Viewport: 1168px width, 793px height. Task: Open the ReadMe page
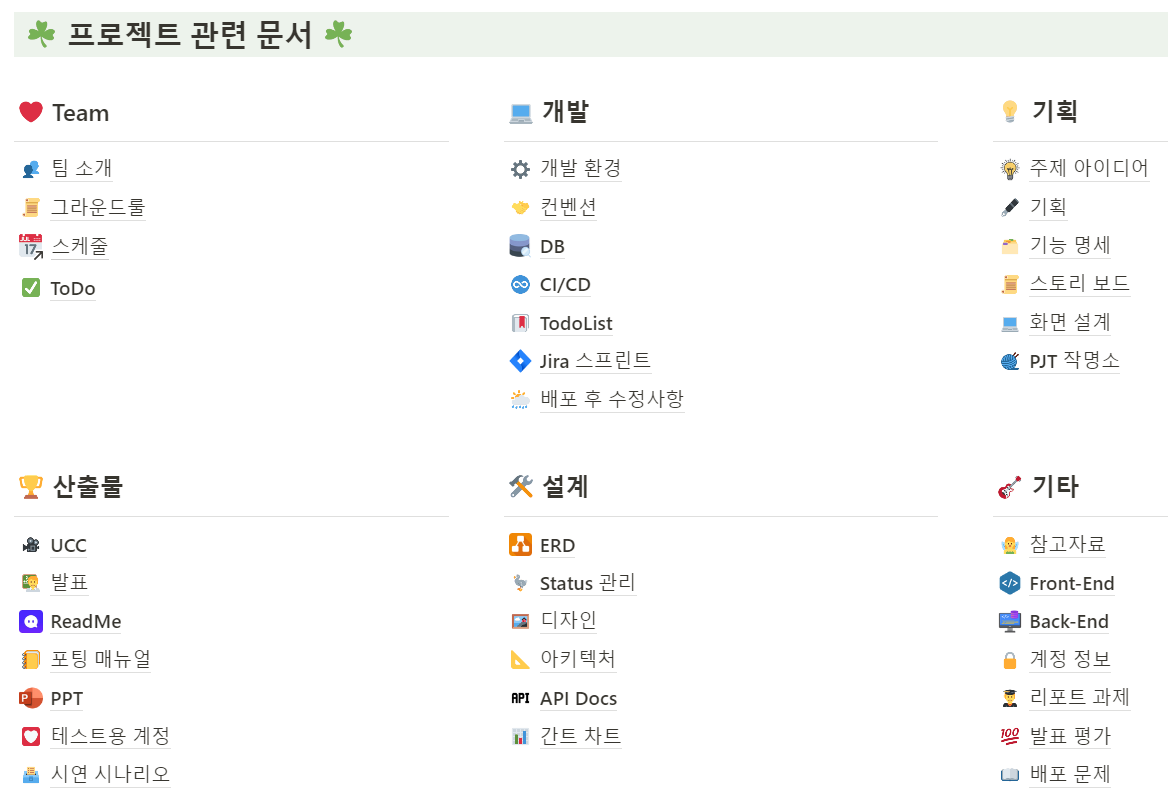coord(85,621)
